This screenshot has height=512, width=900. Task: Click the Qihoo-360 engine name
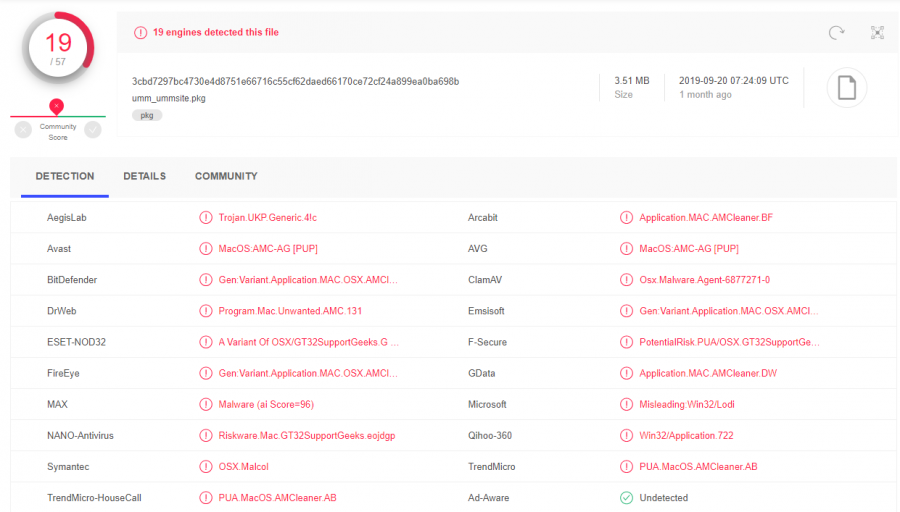point(490,436)
